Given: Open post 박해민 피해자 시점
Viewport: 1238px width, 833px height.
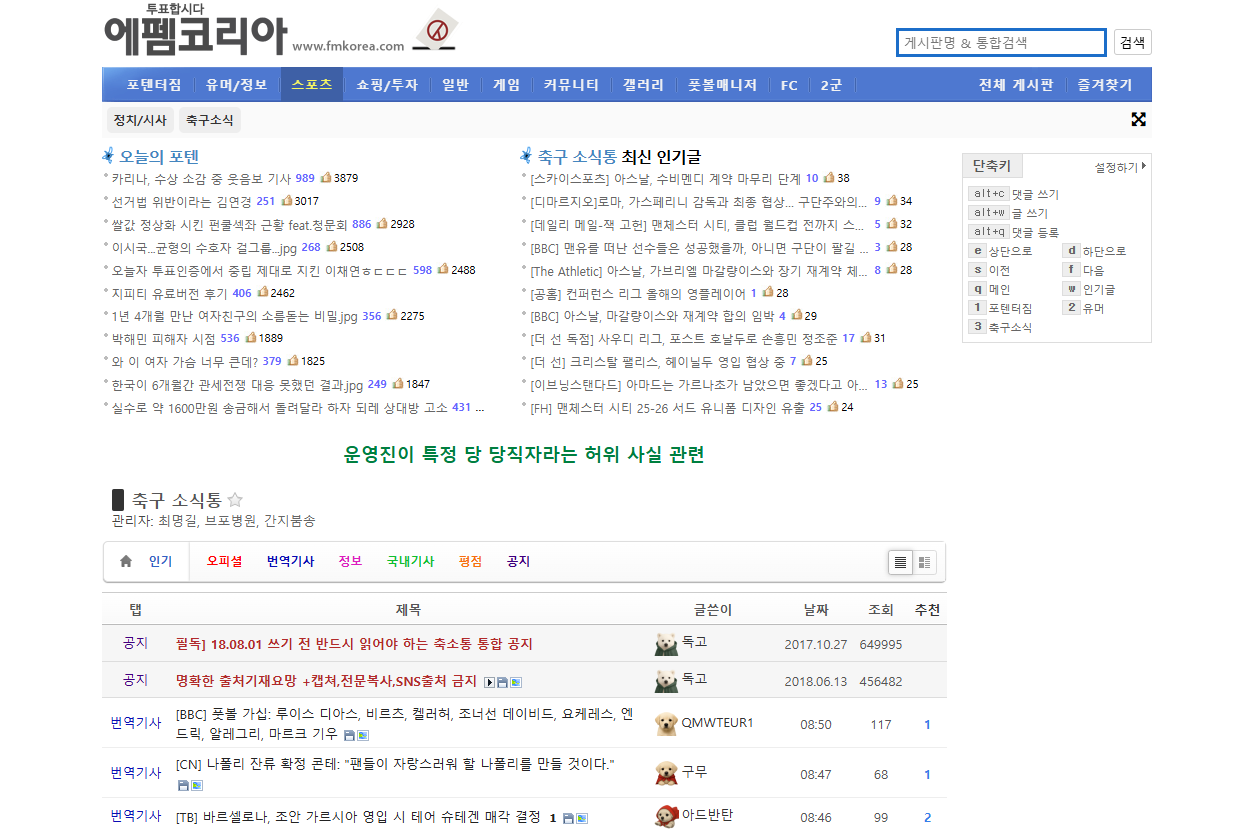Looking at the screenshot, I should pyautogui.click(x=163, y=339).
